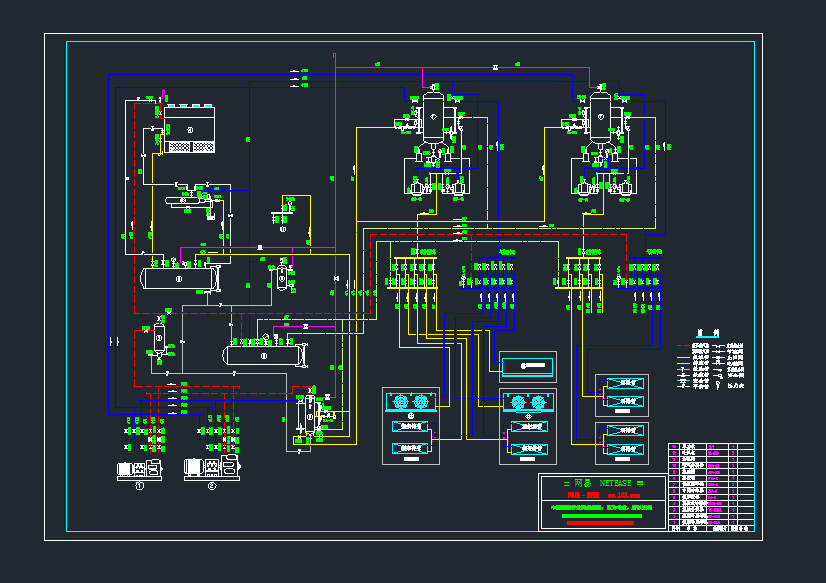Click the leftmost yellow valve manifold group
The height and width of the screenshot is (583, 826).
pyautogui.click(x=411, y=275)
